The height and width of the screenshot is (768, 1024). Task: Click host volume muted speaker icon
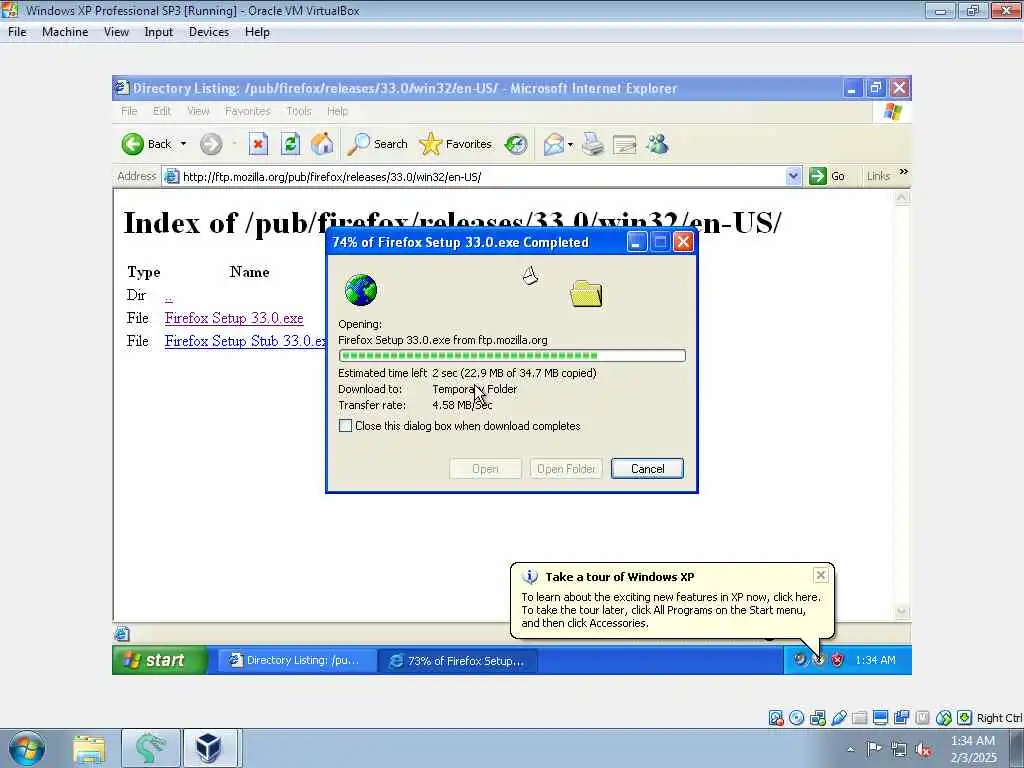[x=923, y=750]
